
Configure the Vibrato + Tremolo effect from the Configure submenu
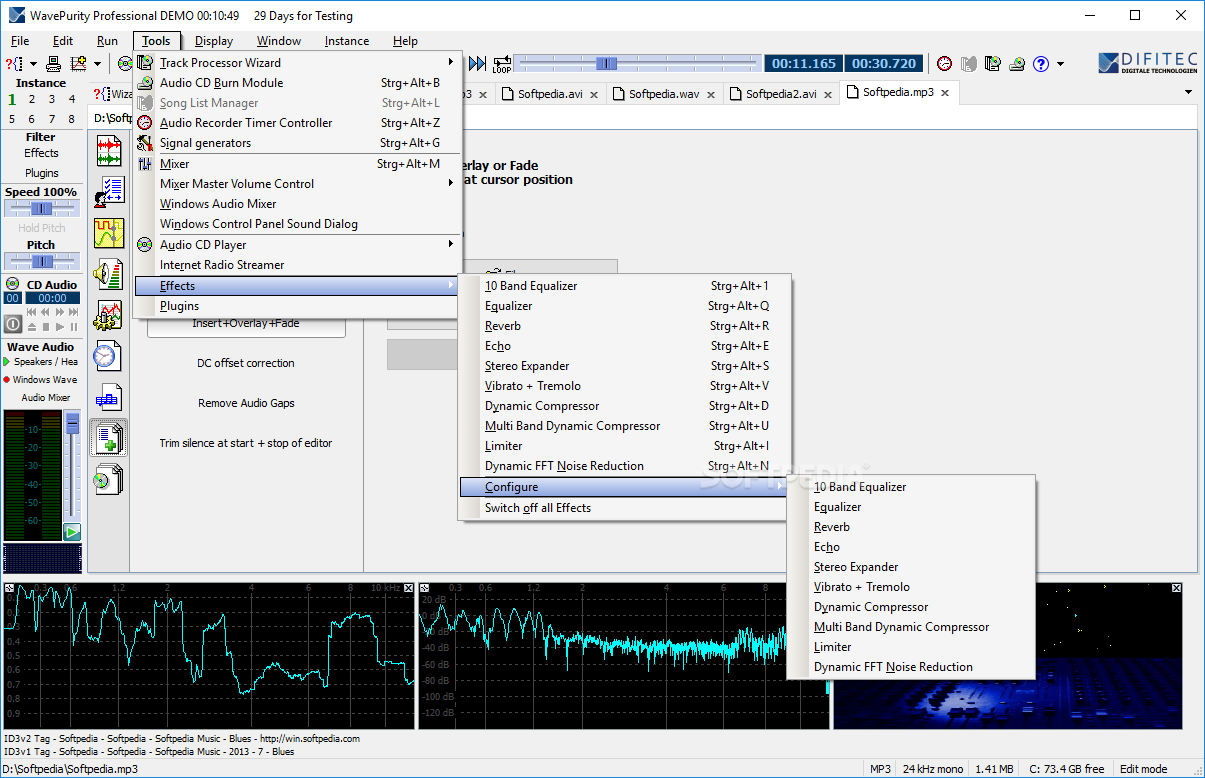point(911,587)
